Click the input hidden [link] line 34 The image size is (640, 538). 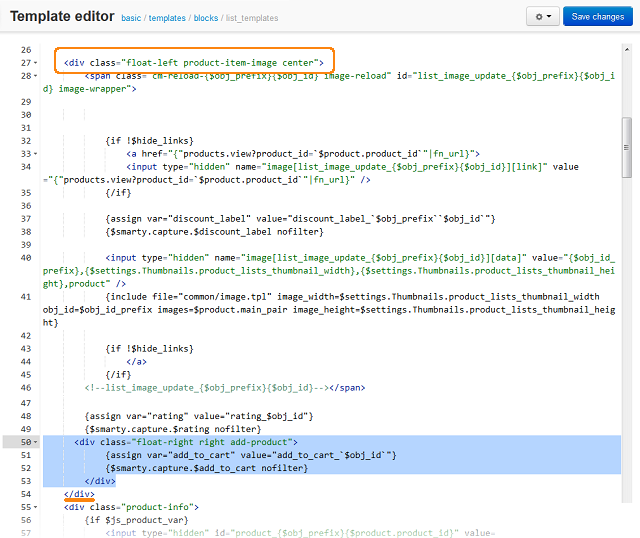[x=311, y=173]
